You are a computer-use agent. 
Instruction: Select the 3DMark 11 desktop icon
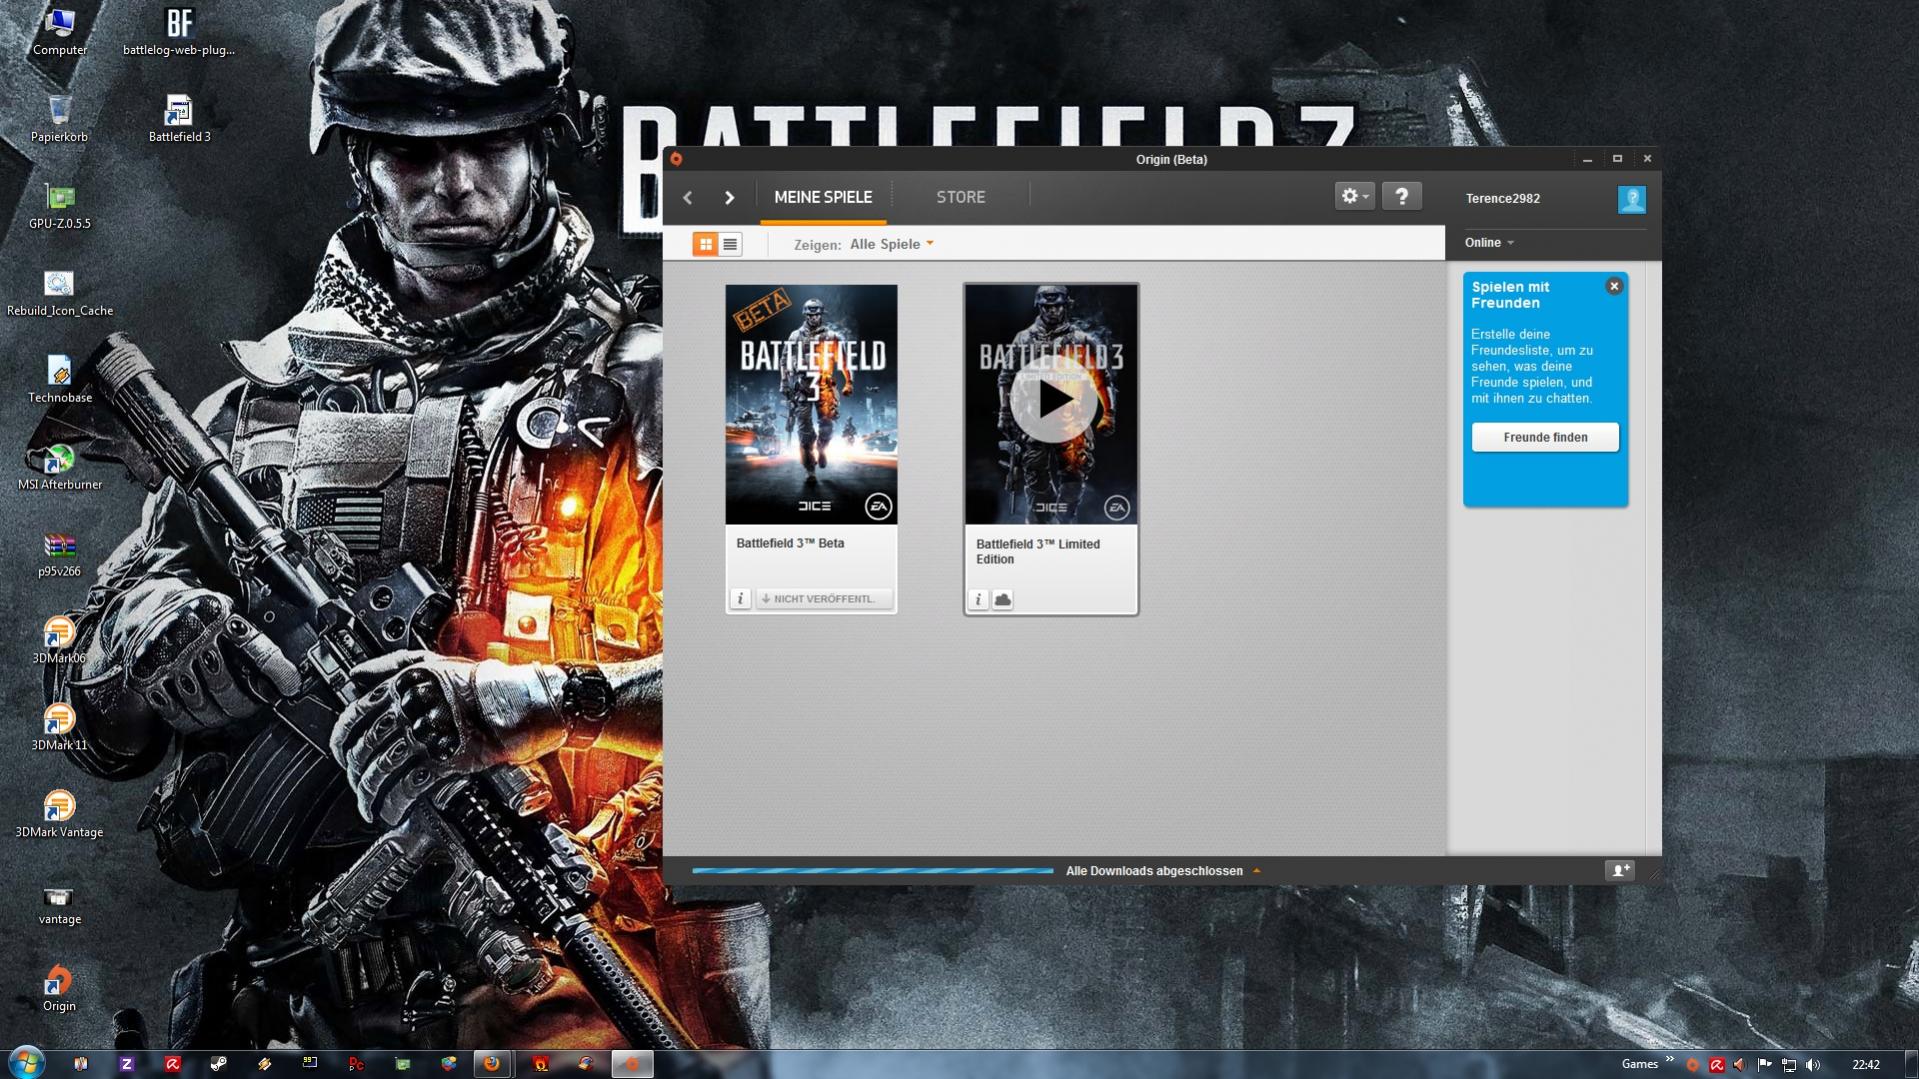coord(59,728)
